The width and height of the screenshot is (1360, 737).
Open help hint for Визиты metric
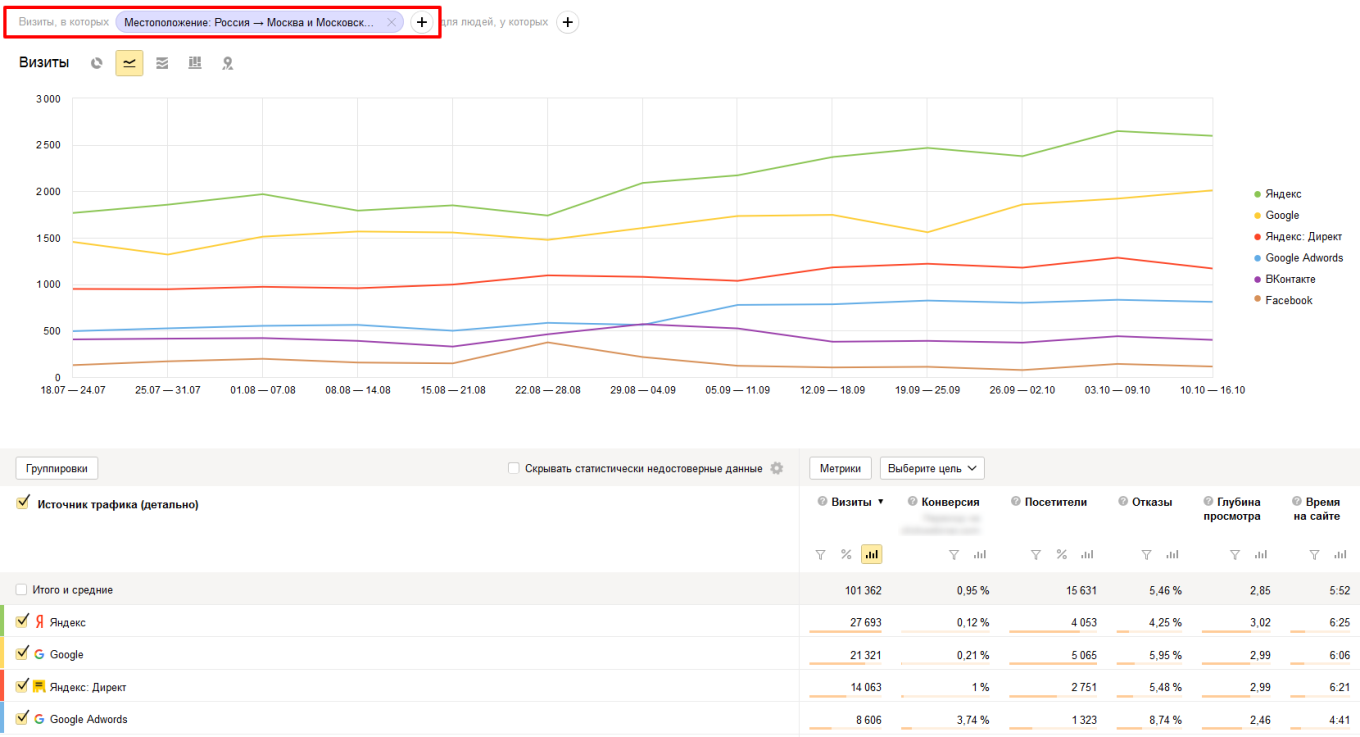pos(822,502)
